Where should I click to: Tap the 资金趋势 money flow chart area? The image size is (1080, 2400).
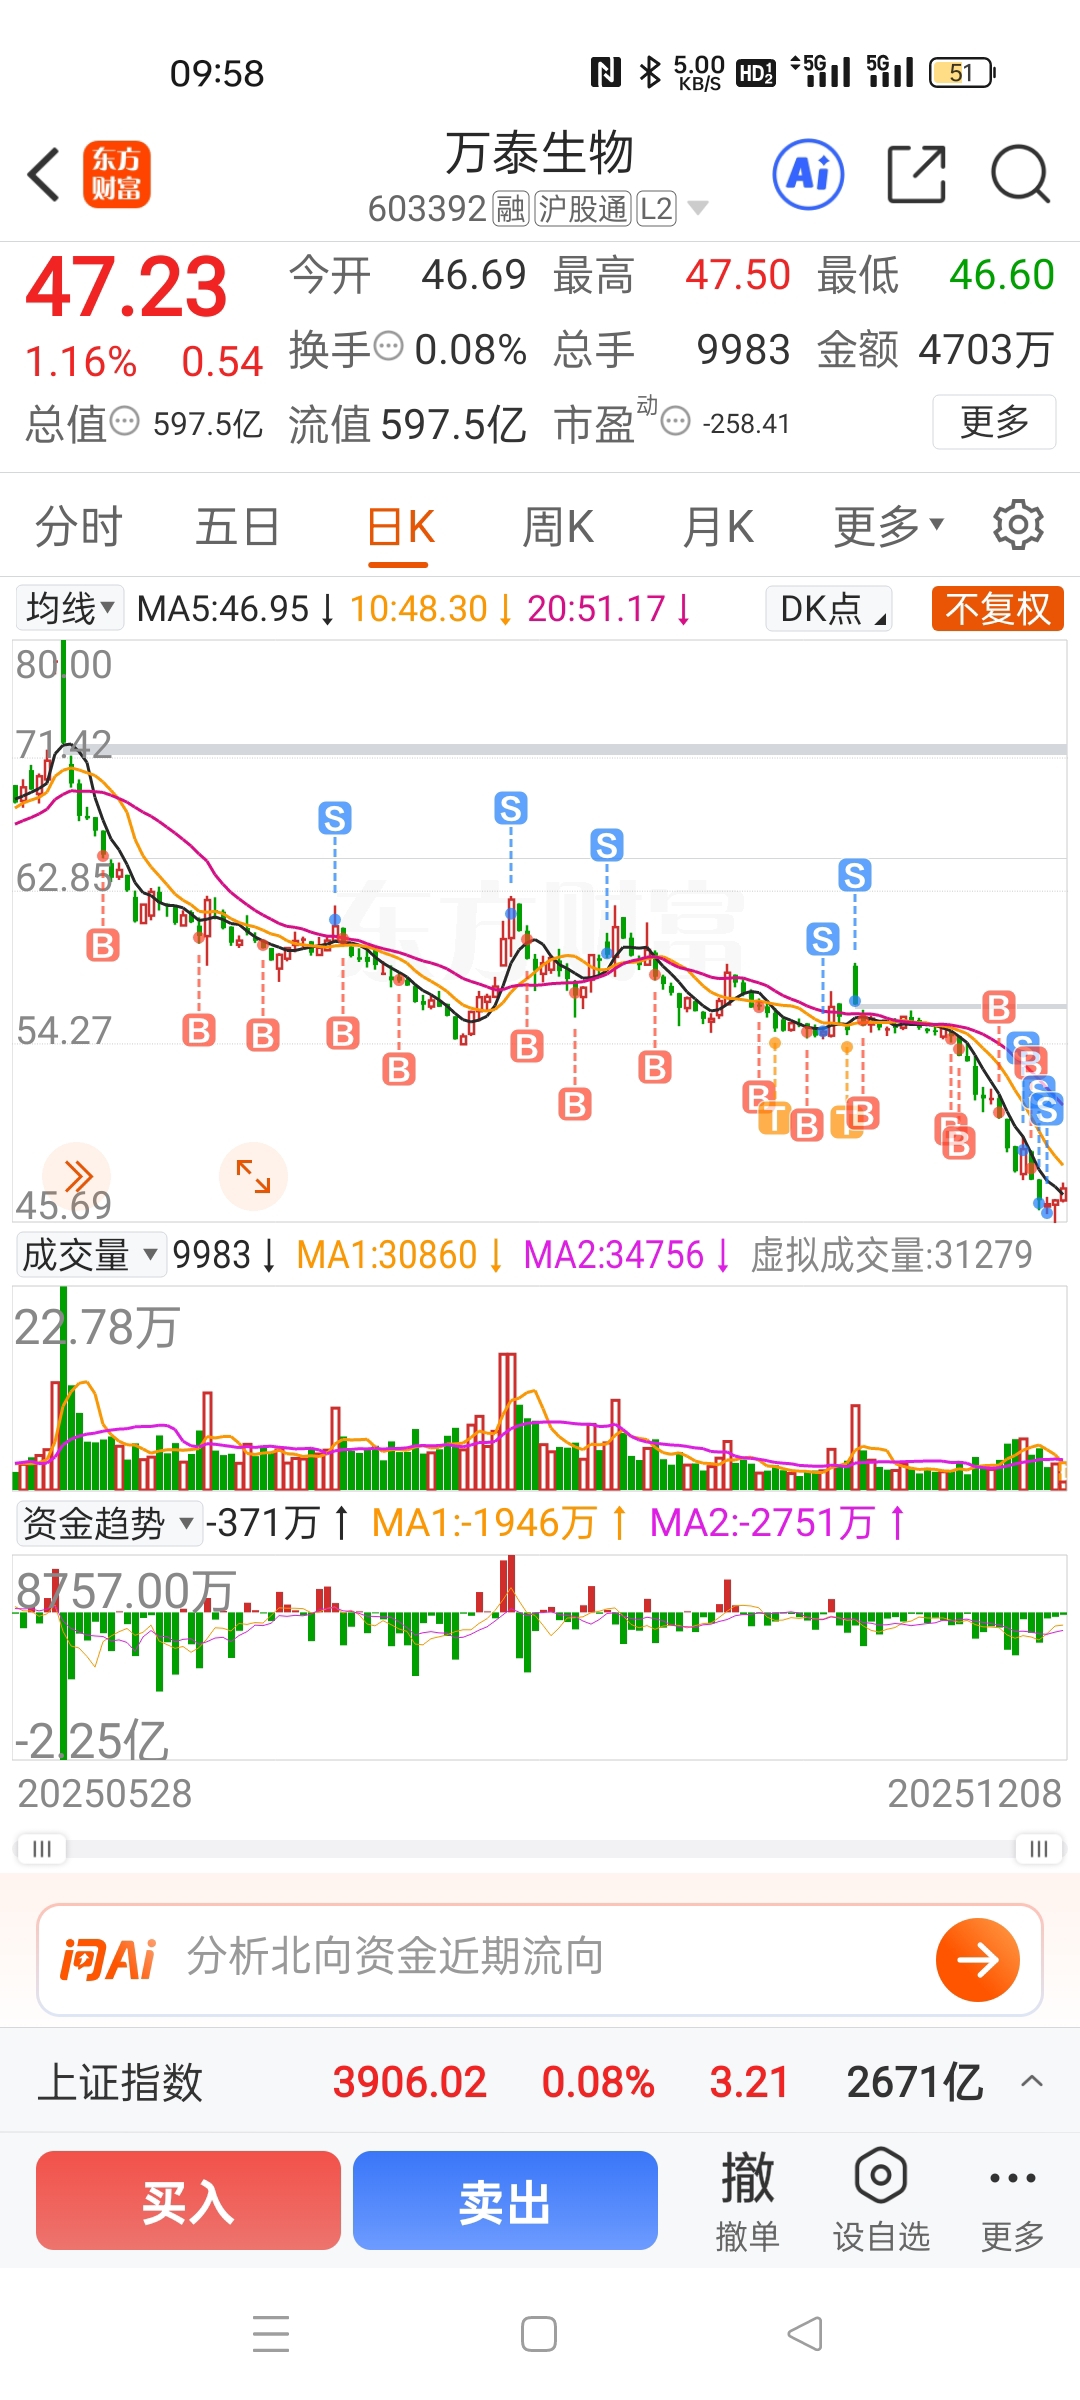tap(540, 1657)
